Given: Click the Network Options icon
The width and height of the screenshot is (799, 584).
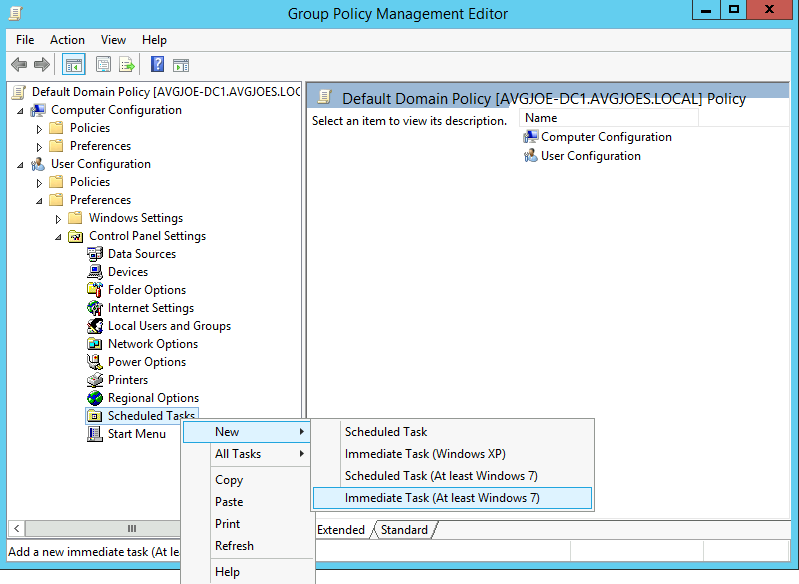Looking at the screenshot, I should [x=95, y=344].
